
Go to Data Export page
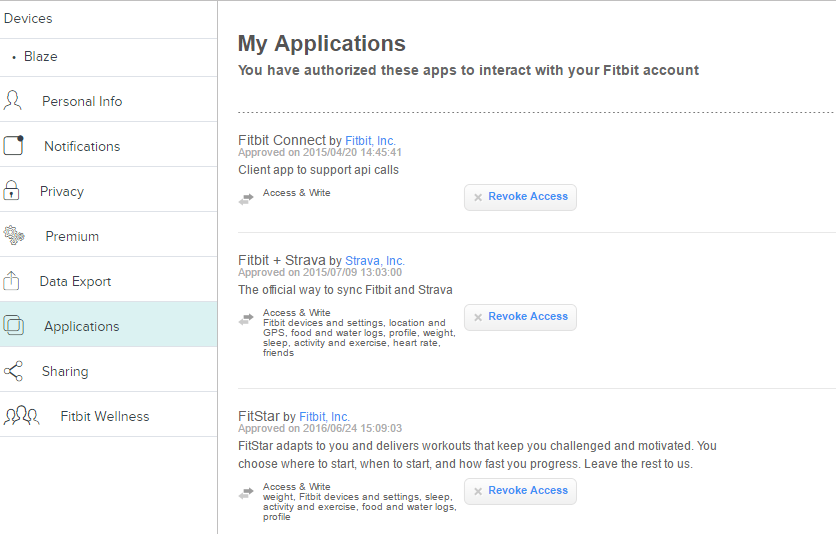pyautogui.click(x=108, y=280)
